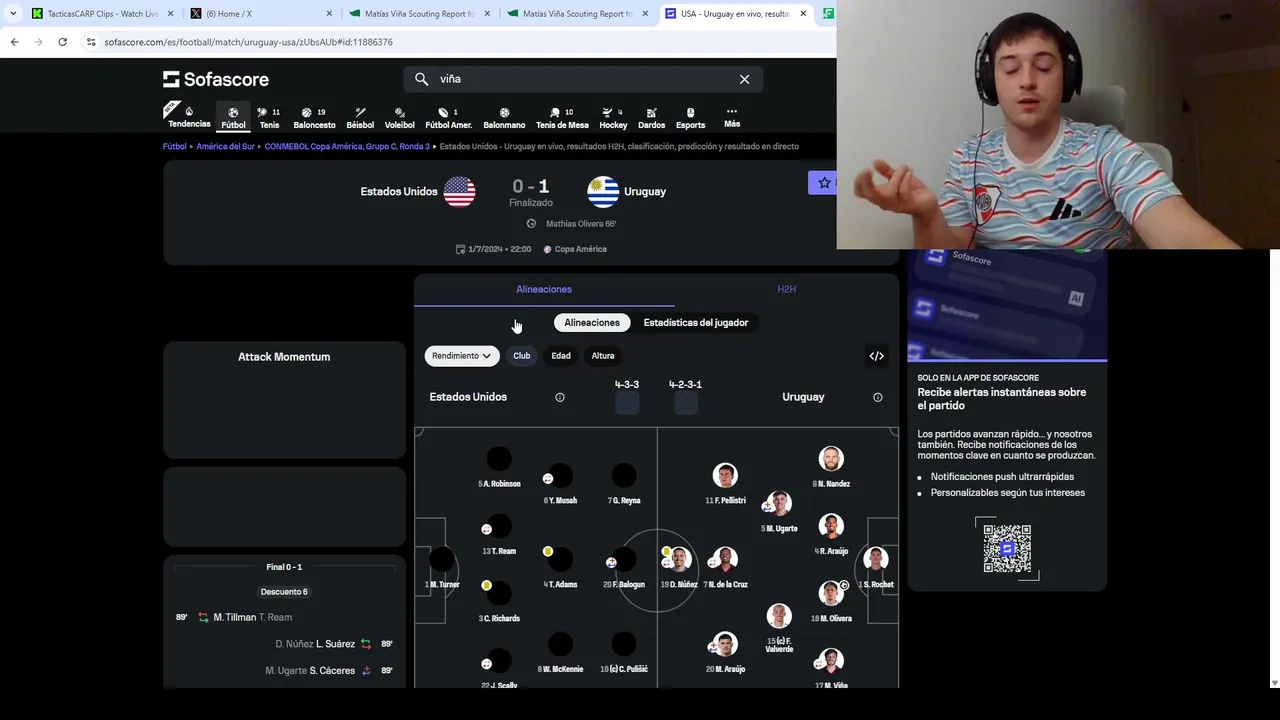This screenshot has width=1280, height=720.
Task: Open first Matías Viña Scouting Report tab
Action: coord(418,14)
